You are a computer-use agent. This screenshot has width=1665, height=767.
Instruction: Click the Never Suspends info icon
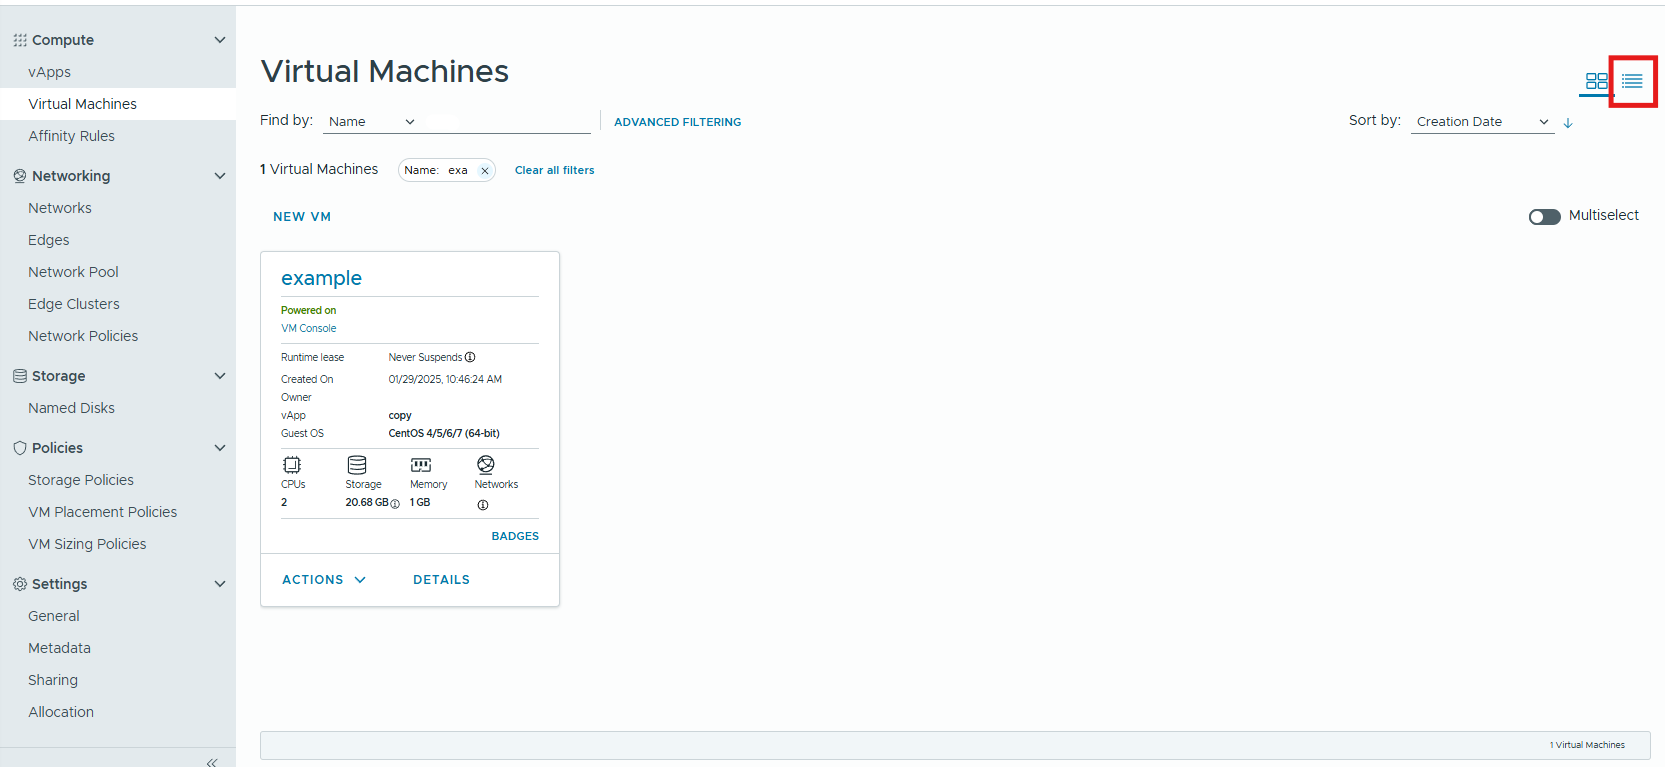(470, 357)
